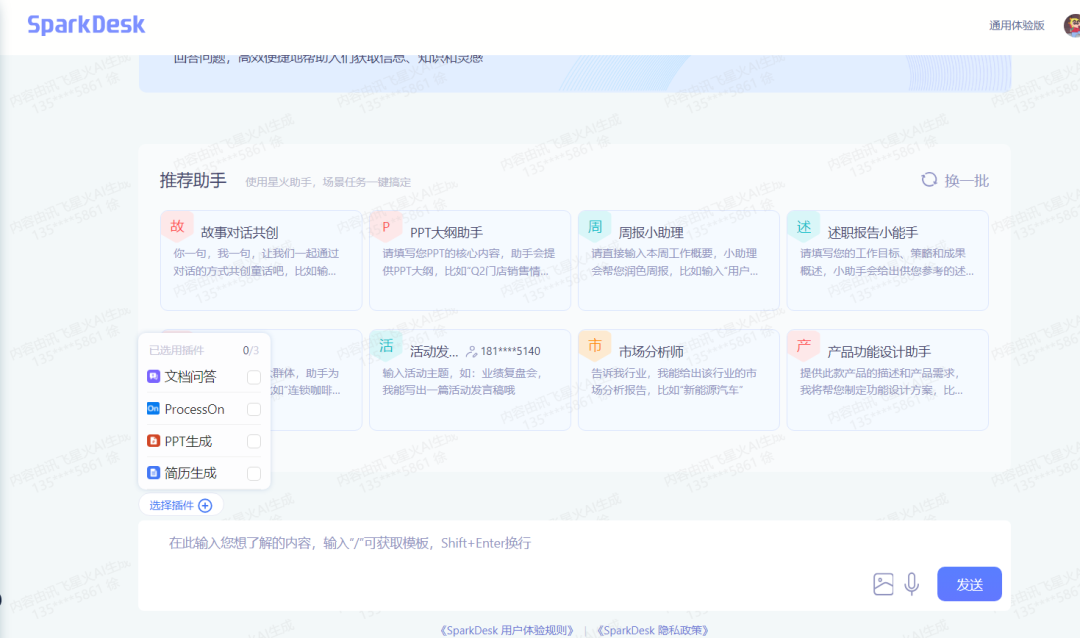
Task: Send the message with 发送 button
Action: [969, 584]
